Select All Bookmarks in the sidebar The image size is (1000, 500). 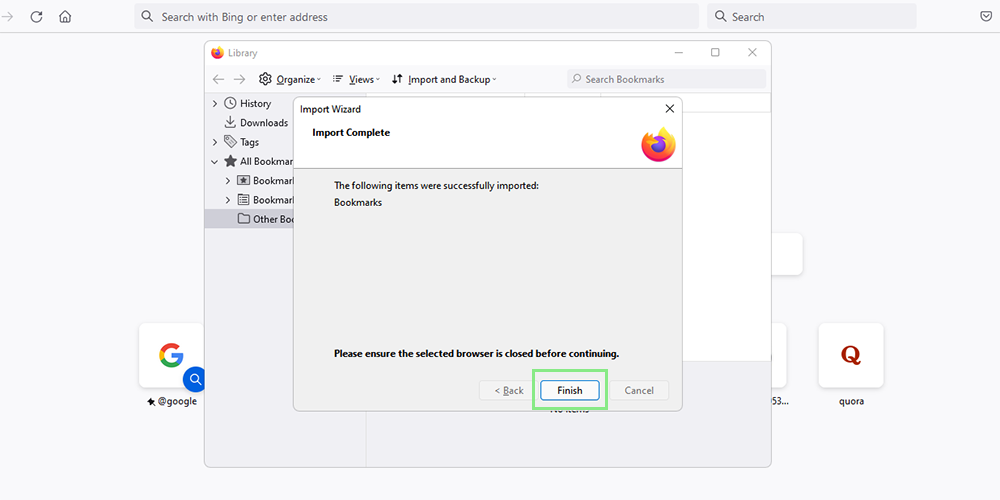pyautogui.click(x=266, y=161)
